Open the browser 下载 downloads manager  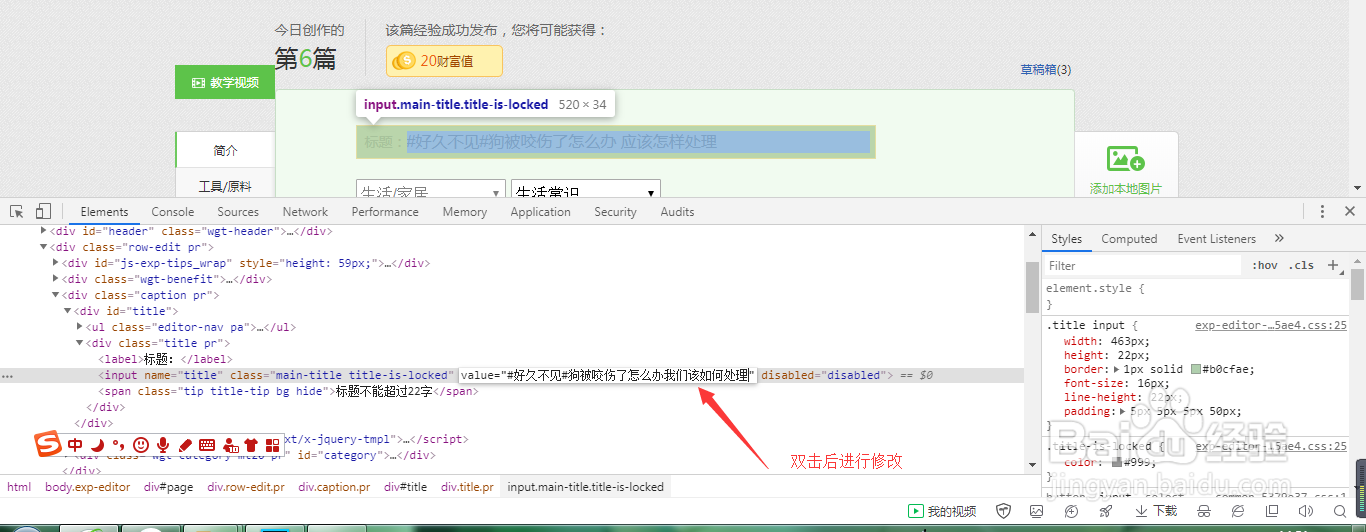[x=1156, y=511]
